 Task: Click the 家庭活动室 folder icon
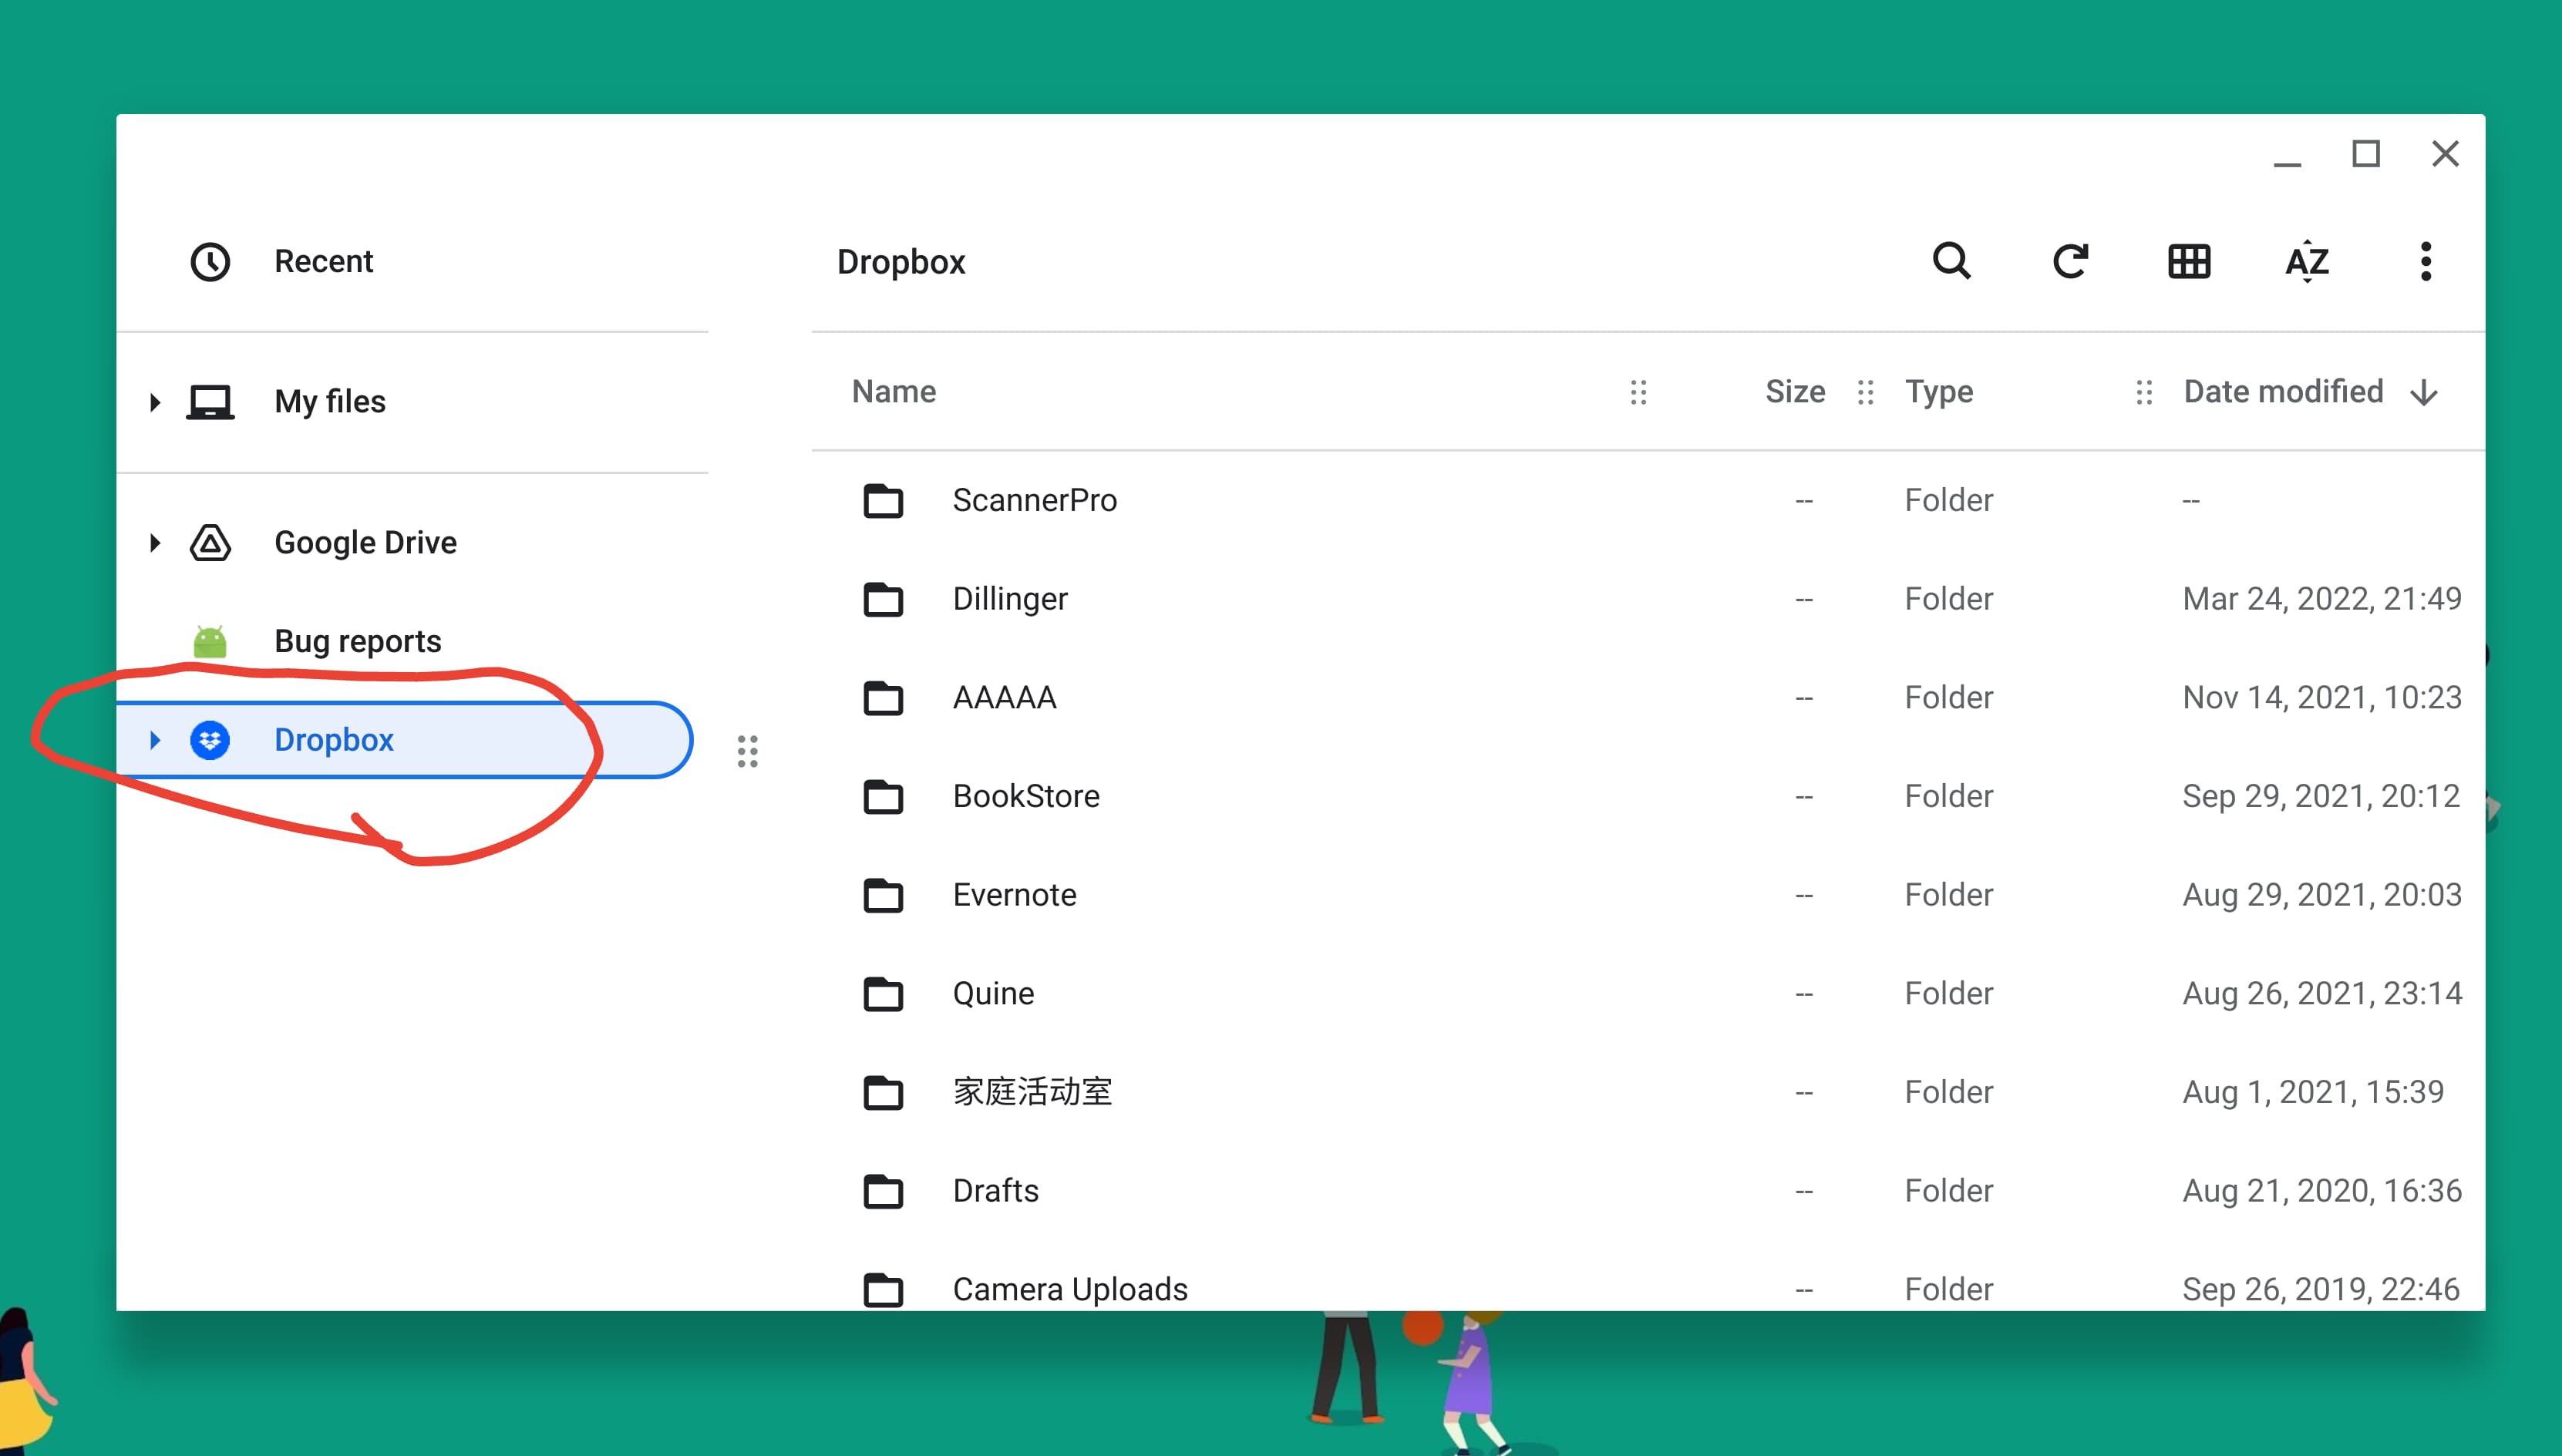(x=883, y=1092)
